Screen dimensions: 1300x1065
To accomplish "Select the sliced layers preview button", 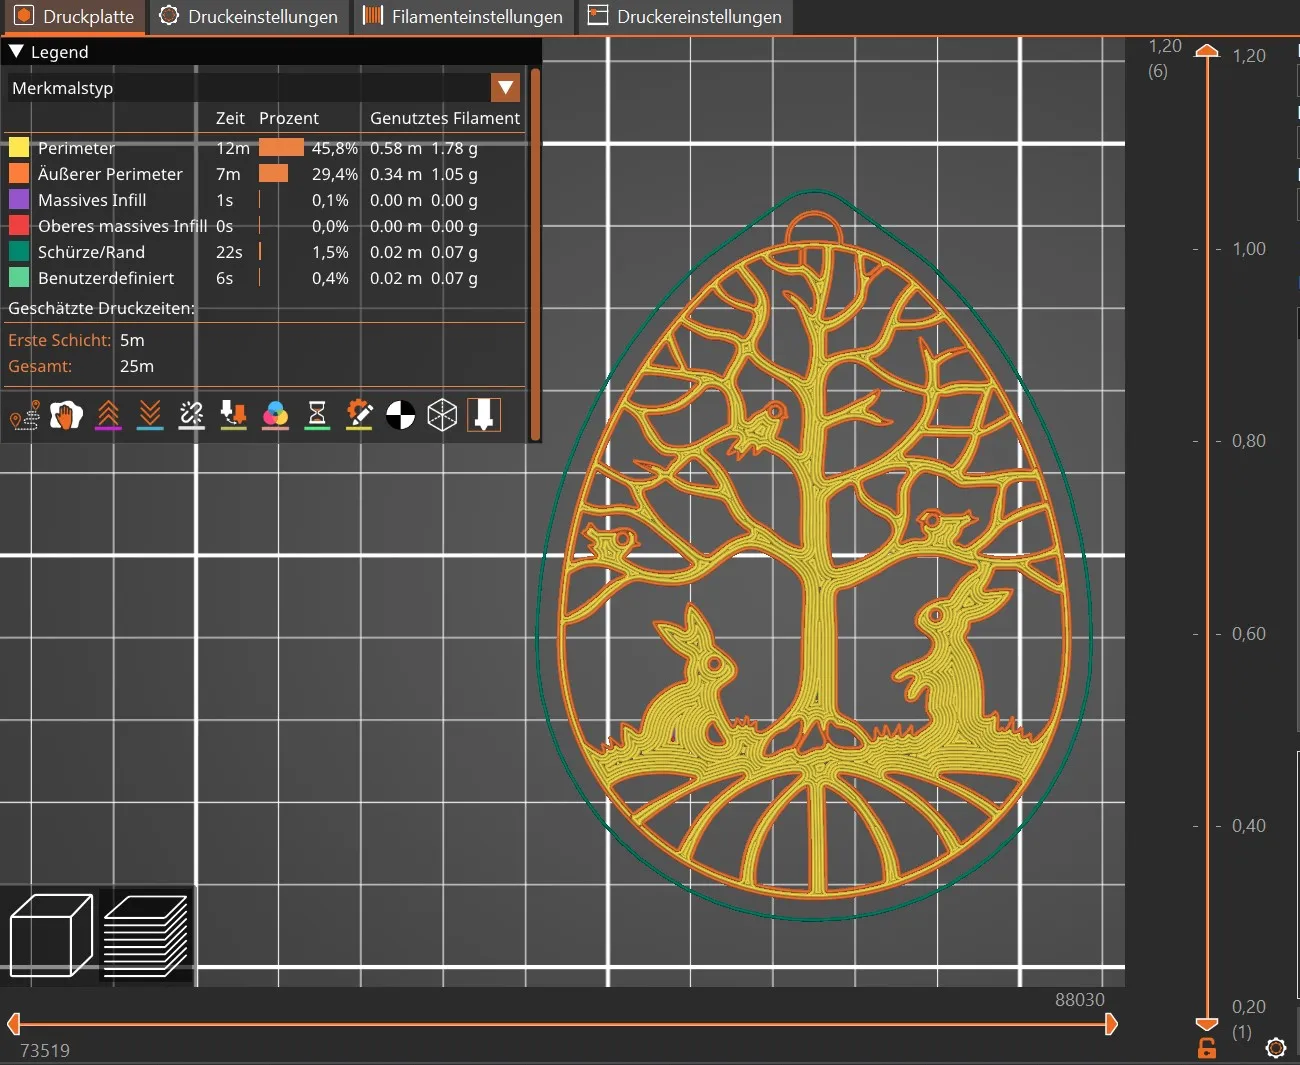I will (146, 936).
